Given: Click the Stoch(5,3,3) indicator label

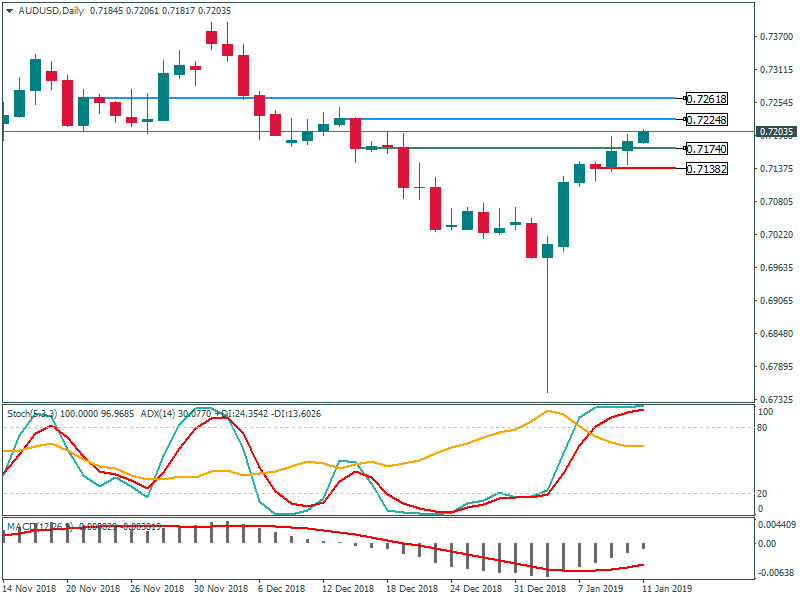Looking at the screenshot, I should 32,413.
